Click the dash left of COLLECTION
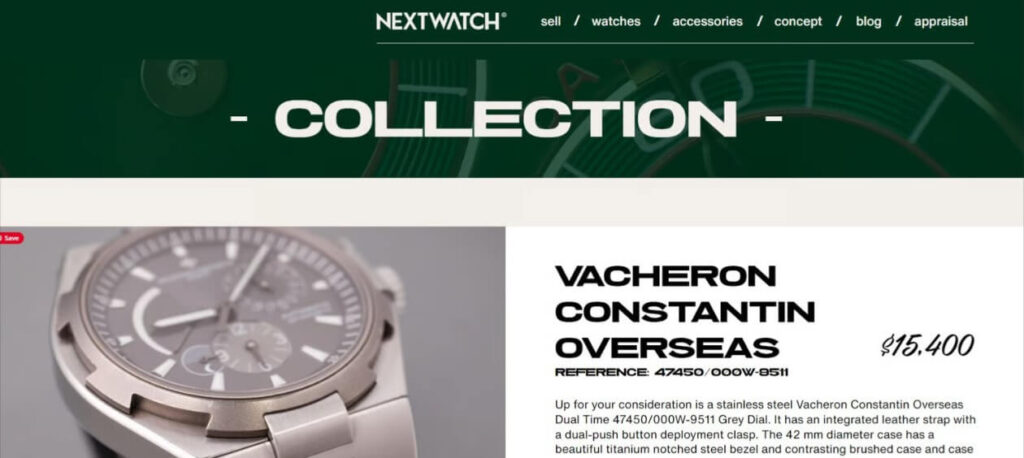This screenshot has width=1024, height=458. pyautogui.click(x=238, y=119)
